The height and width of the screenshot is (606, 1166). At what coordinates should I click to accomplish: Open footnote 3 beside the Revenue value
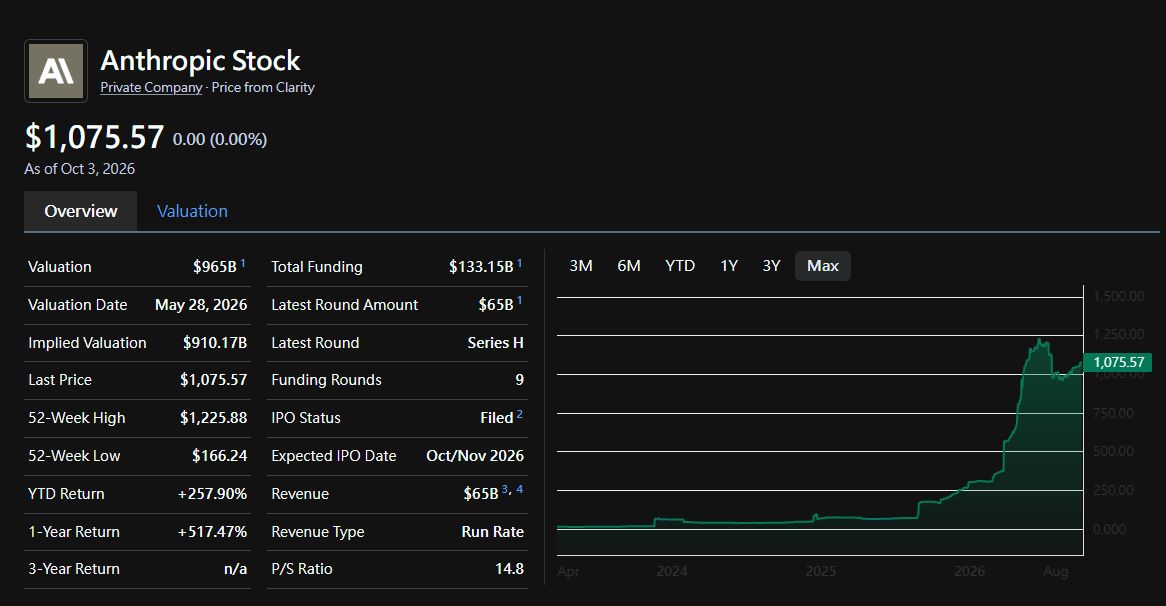click(505, 489)
